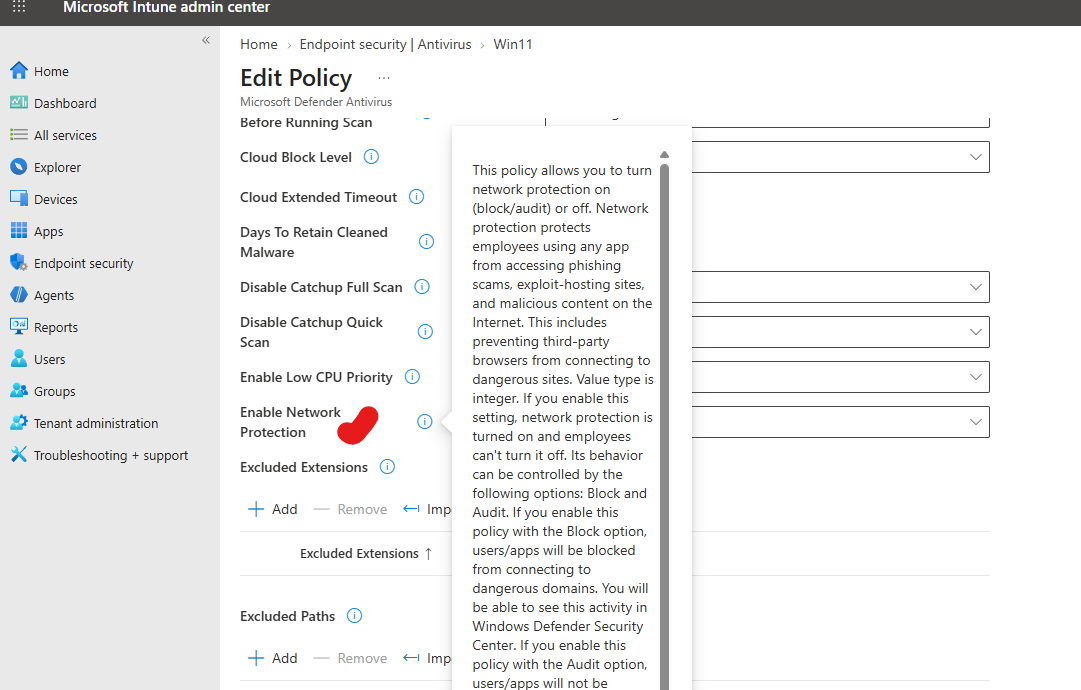Click the Users person icon
1081x690 pixels.
19,358
